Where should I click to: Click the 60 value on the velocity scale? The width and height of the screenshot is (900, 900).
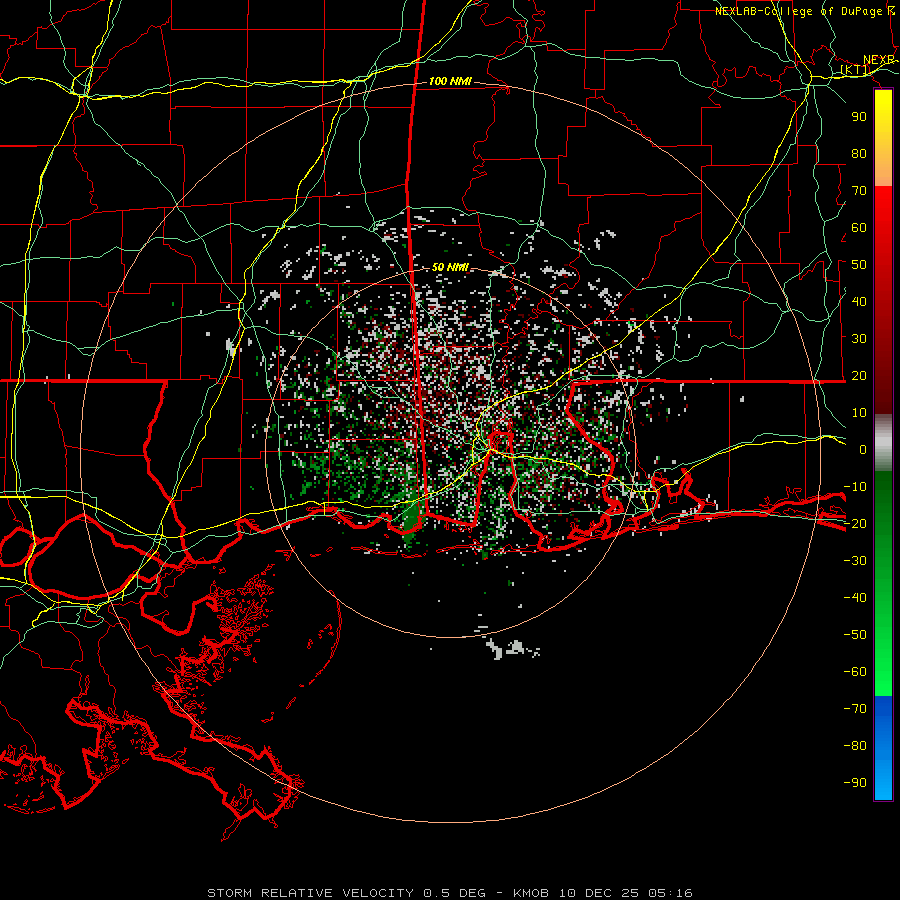tap(859, 228)
